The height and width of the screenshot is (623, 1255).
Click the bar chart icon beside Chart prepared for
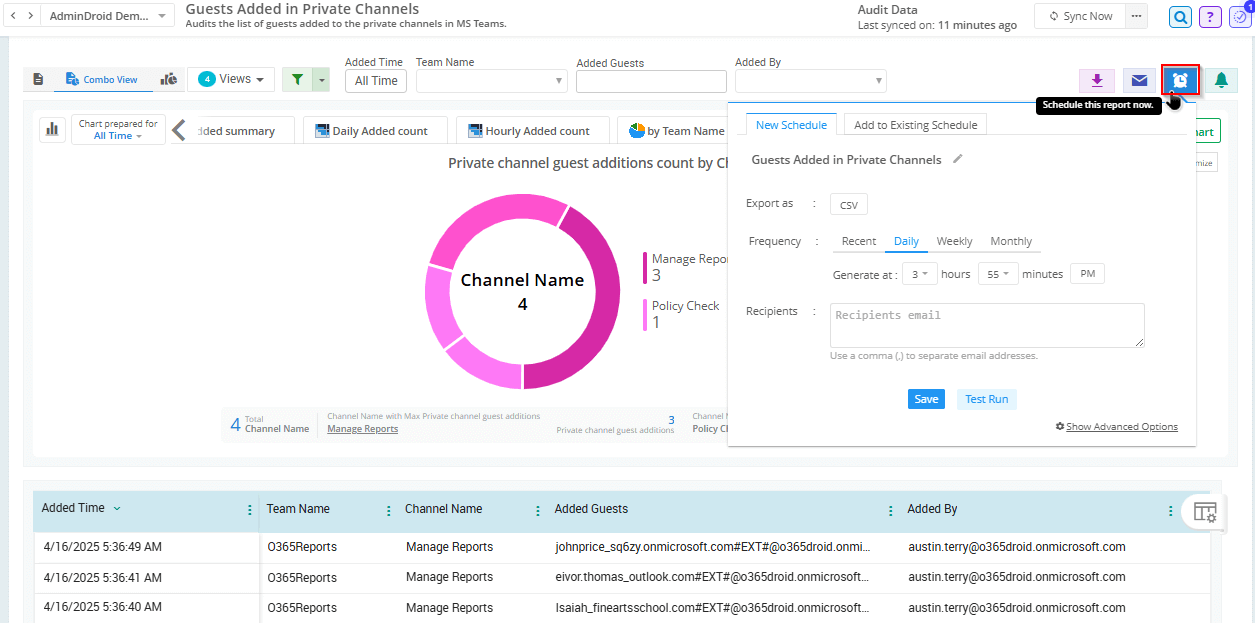[x=52, y=129]
